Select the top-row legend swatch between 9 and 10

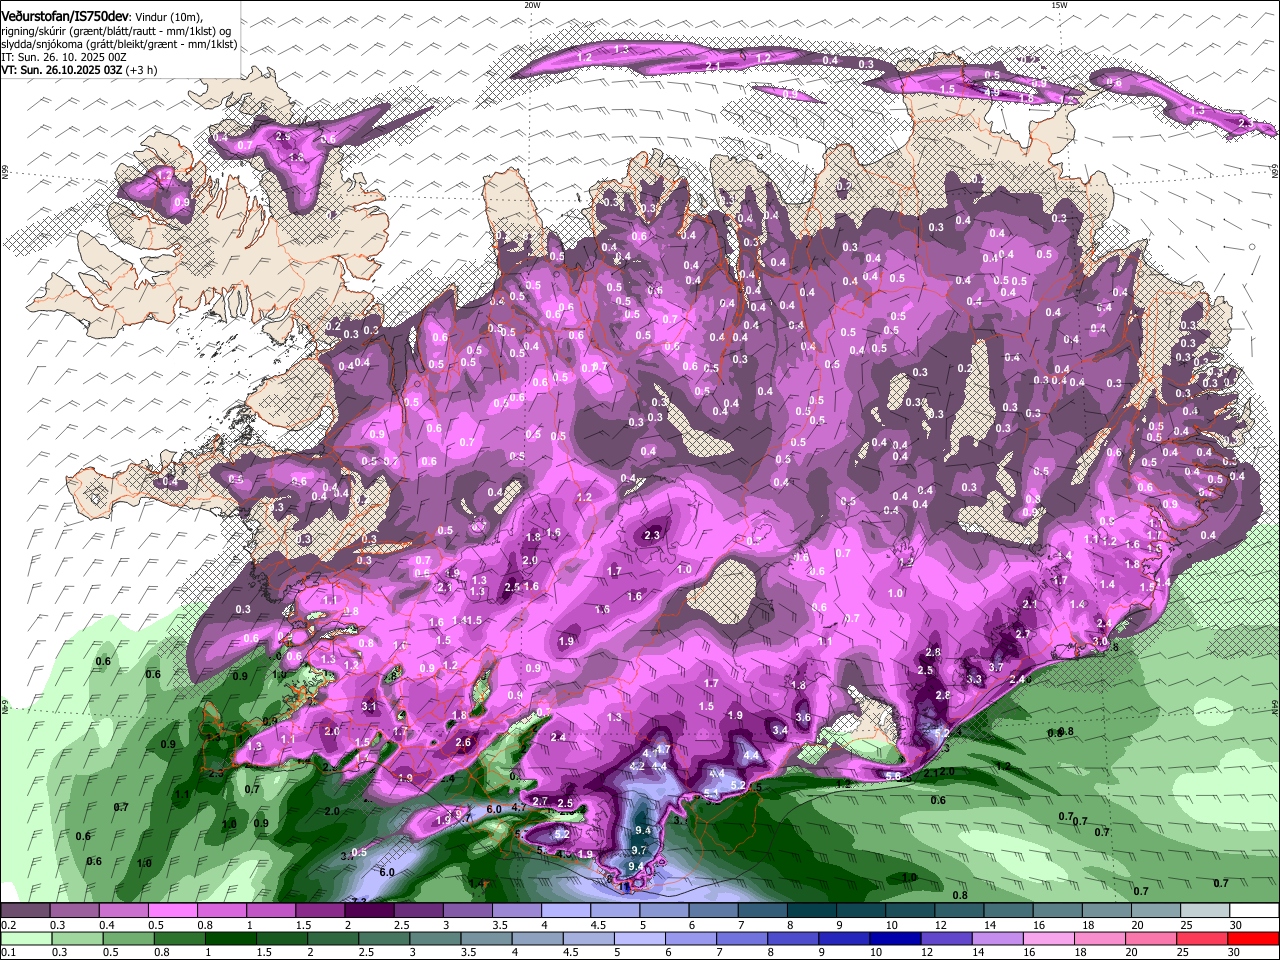[859, 910]
